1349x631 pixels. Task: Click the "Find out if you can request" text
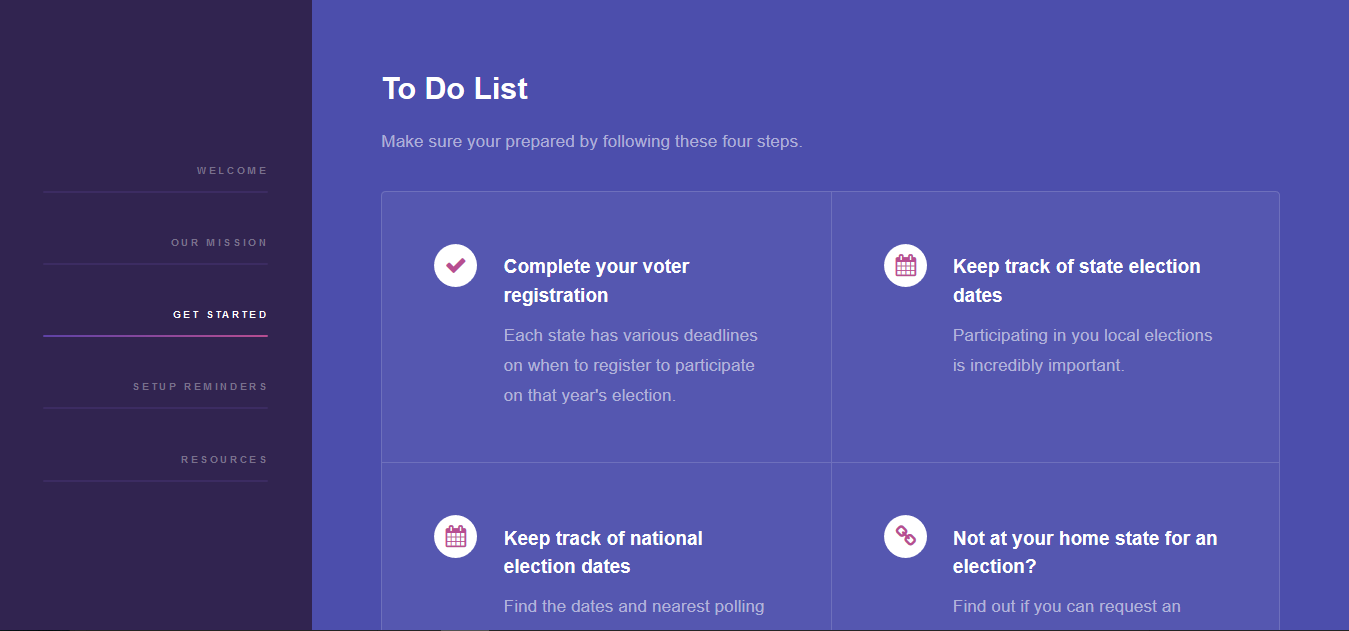pyautogui.click(x=1066, y=606)
